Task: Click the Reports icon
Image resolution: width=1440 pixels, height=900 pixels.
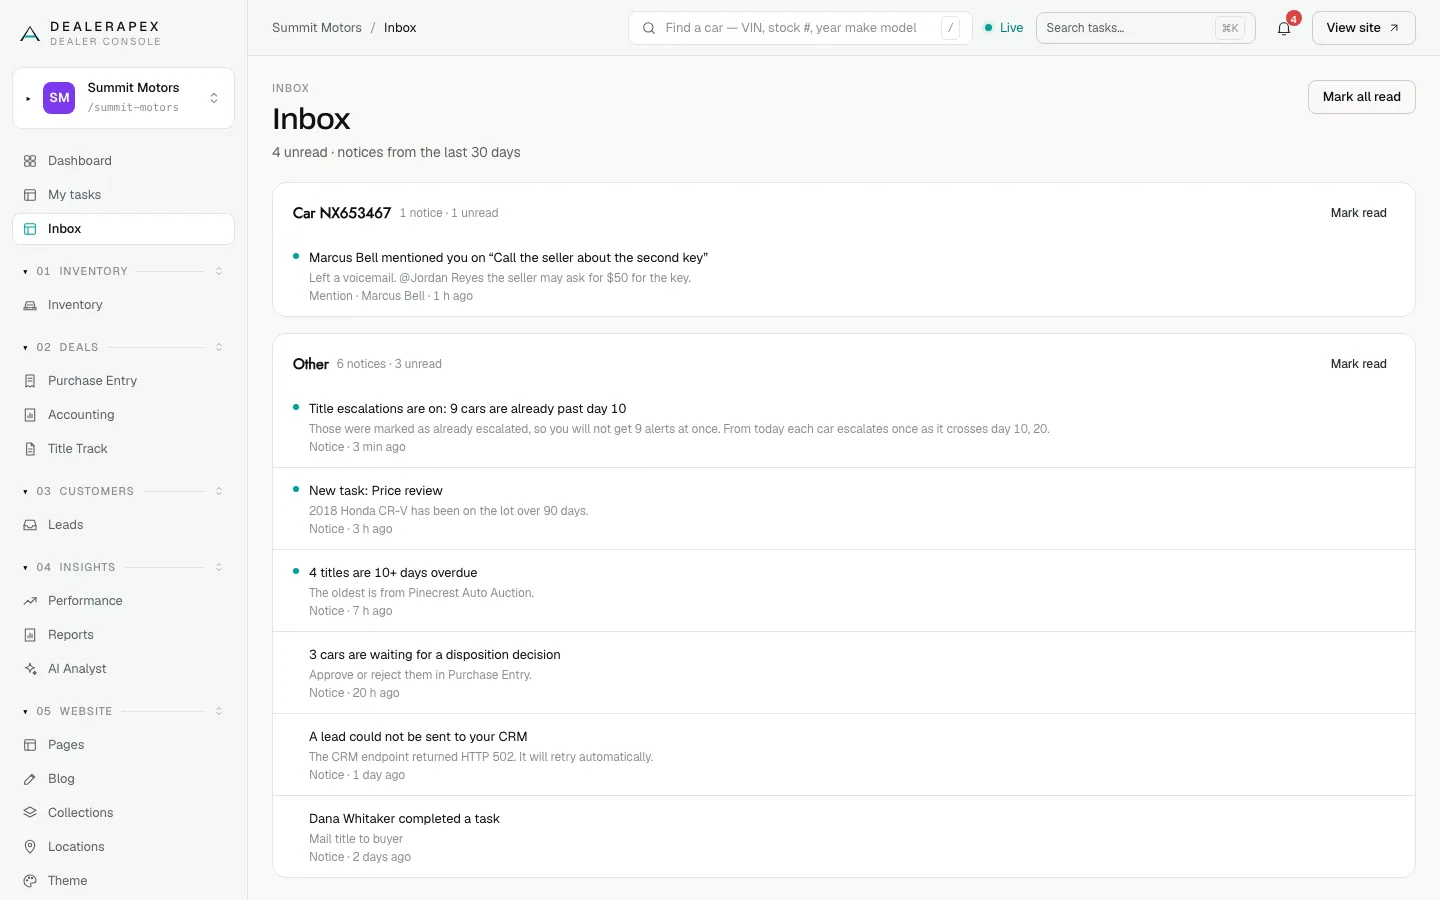Action: tap(30, 635)
